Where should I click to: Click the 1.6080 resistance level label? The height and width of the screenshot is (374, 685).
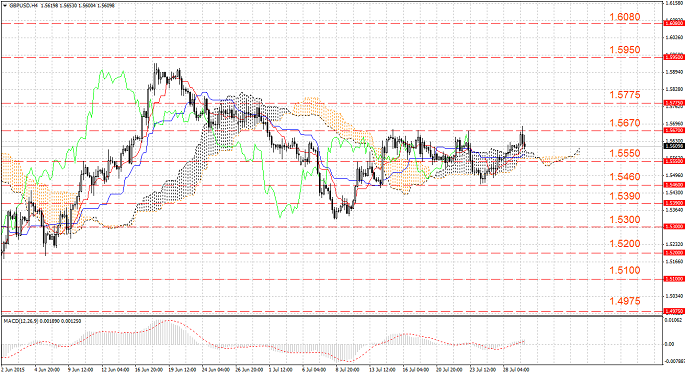(625, 17)
